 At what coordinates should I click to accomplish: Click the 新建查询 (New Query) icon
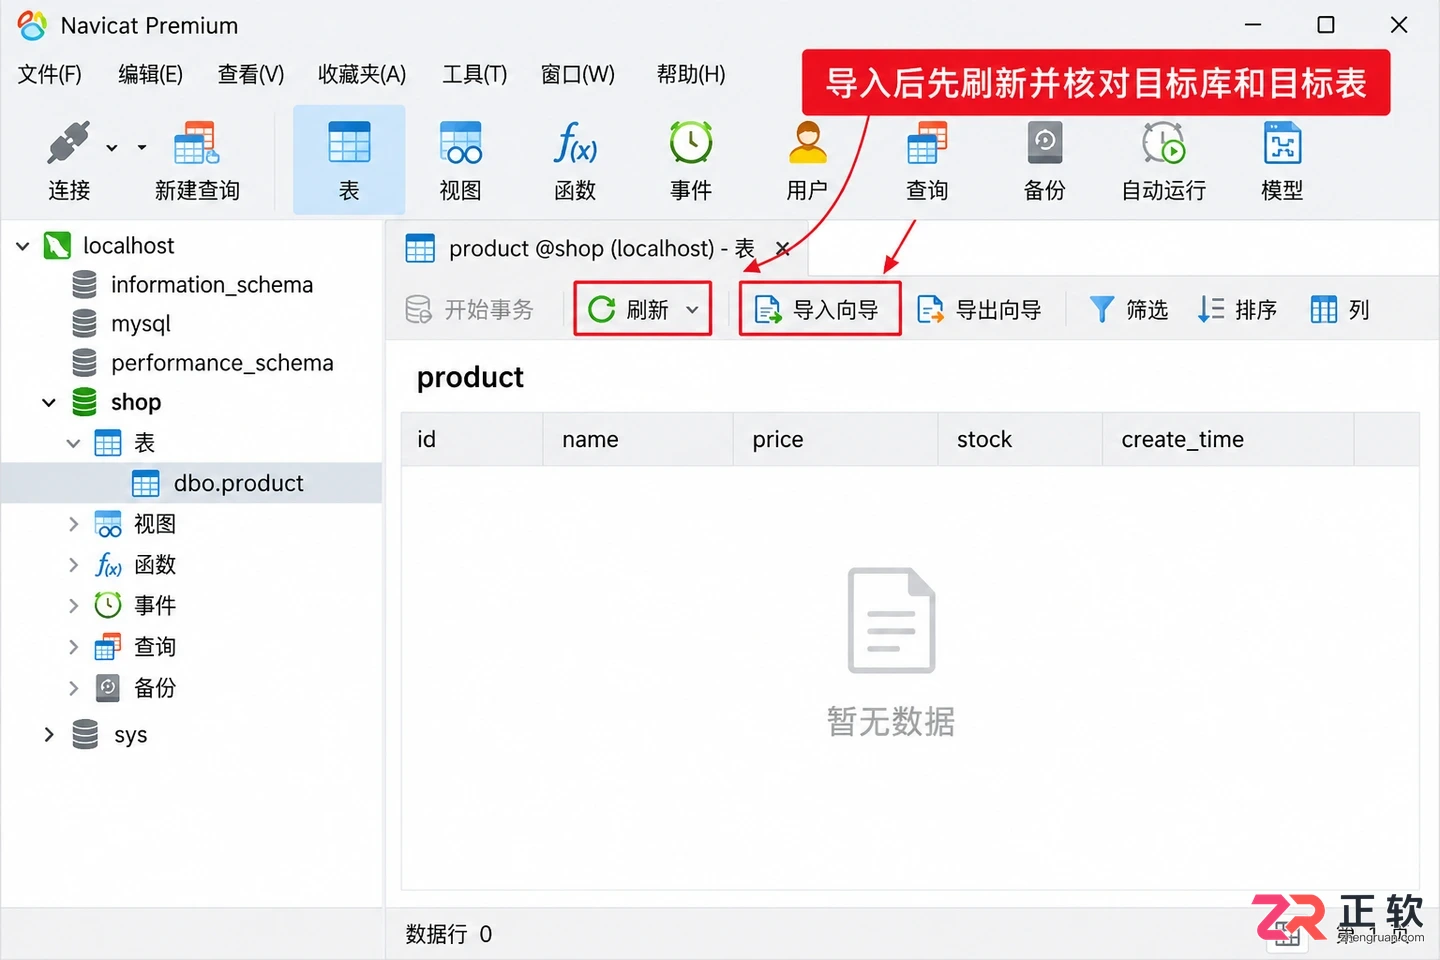197,160
